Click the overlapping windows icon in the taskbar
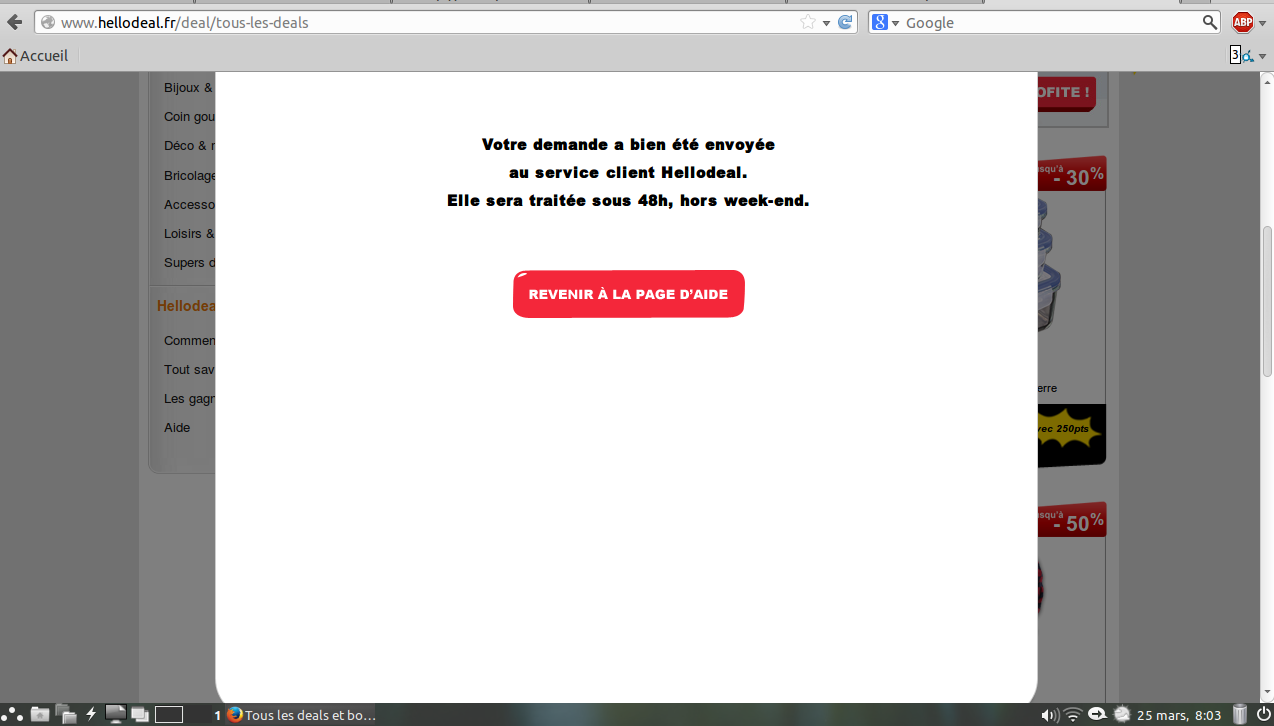The height and width of the screenshot is (726, 1274). pyautogui.click(x=140, y=714)
